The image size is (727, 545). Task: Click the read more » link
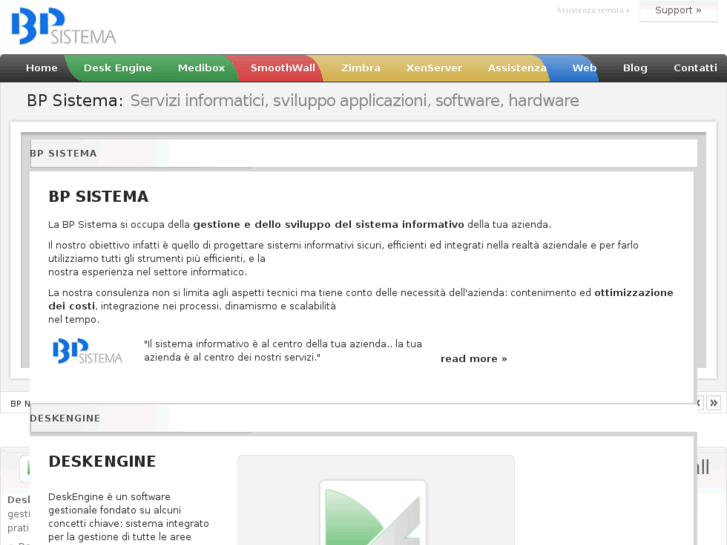coord(473,359)
